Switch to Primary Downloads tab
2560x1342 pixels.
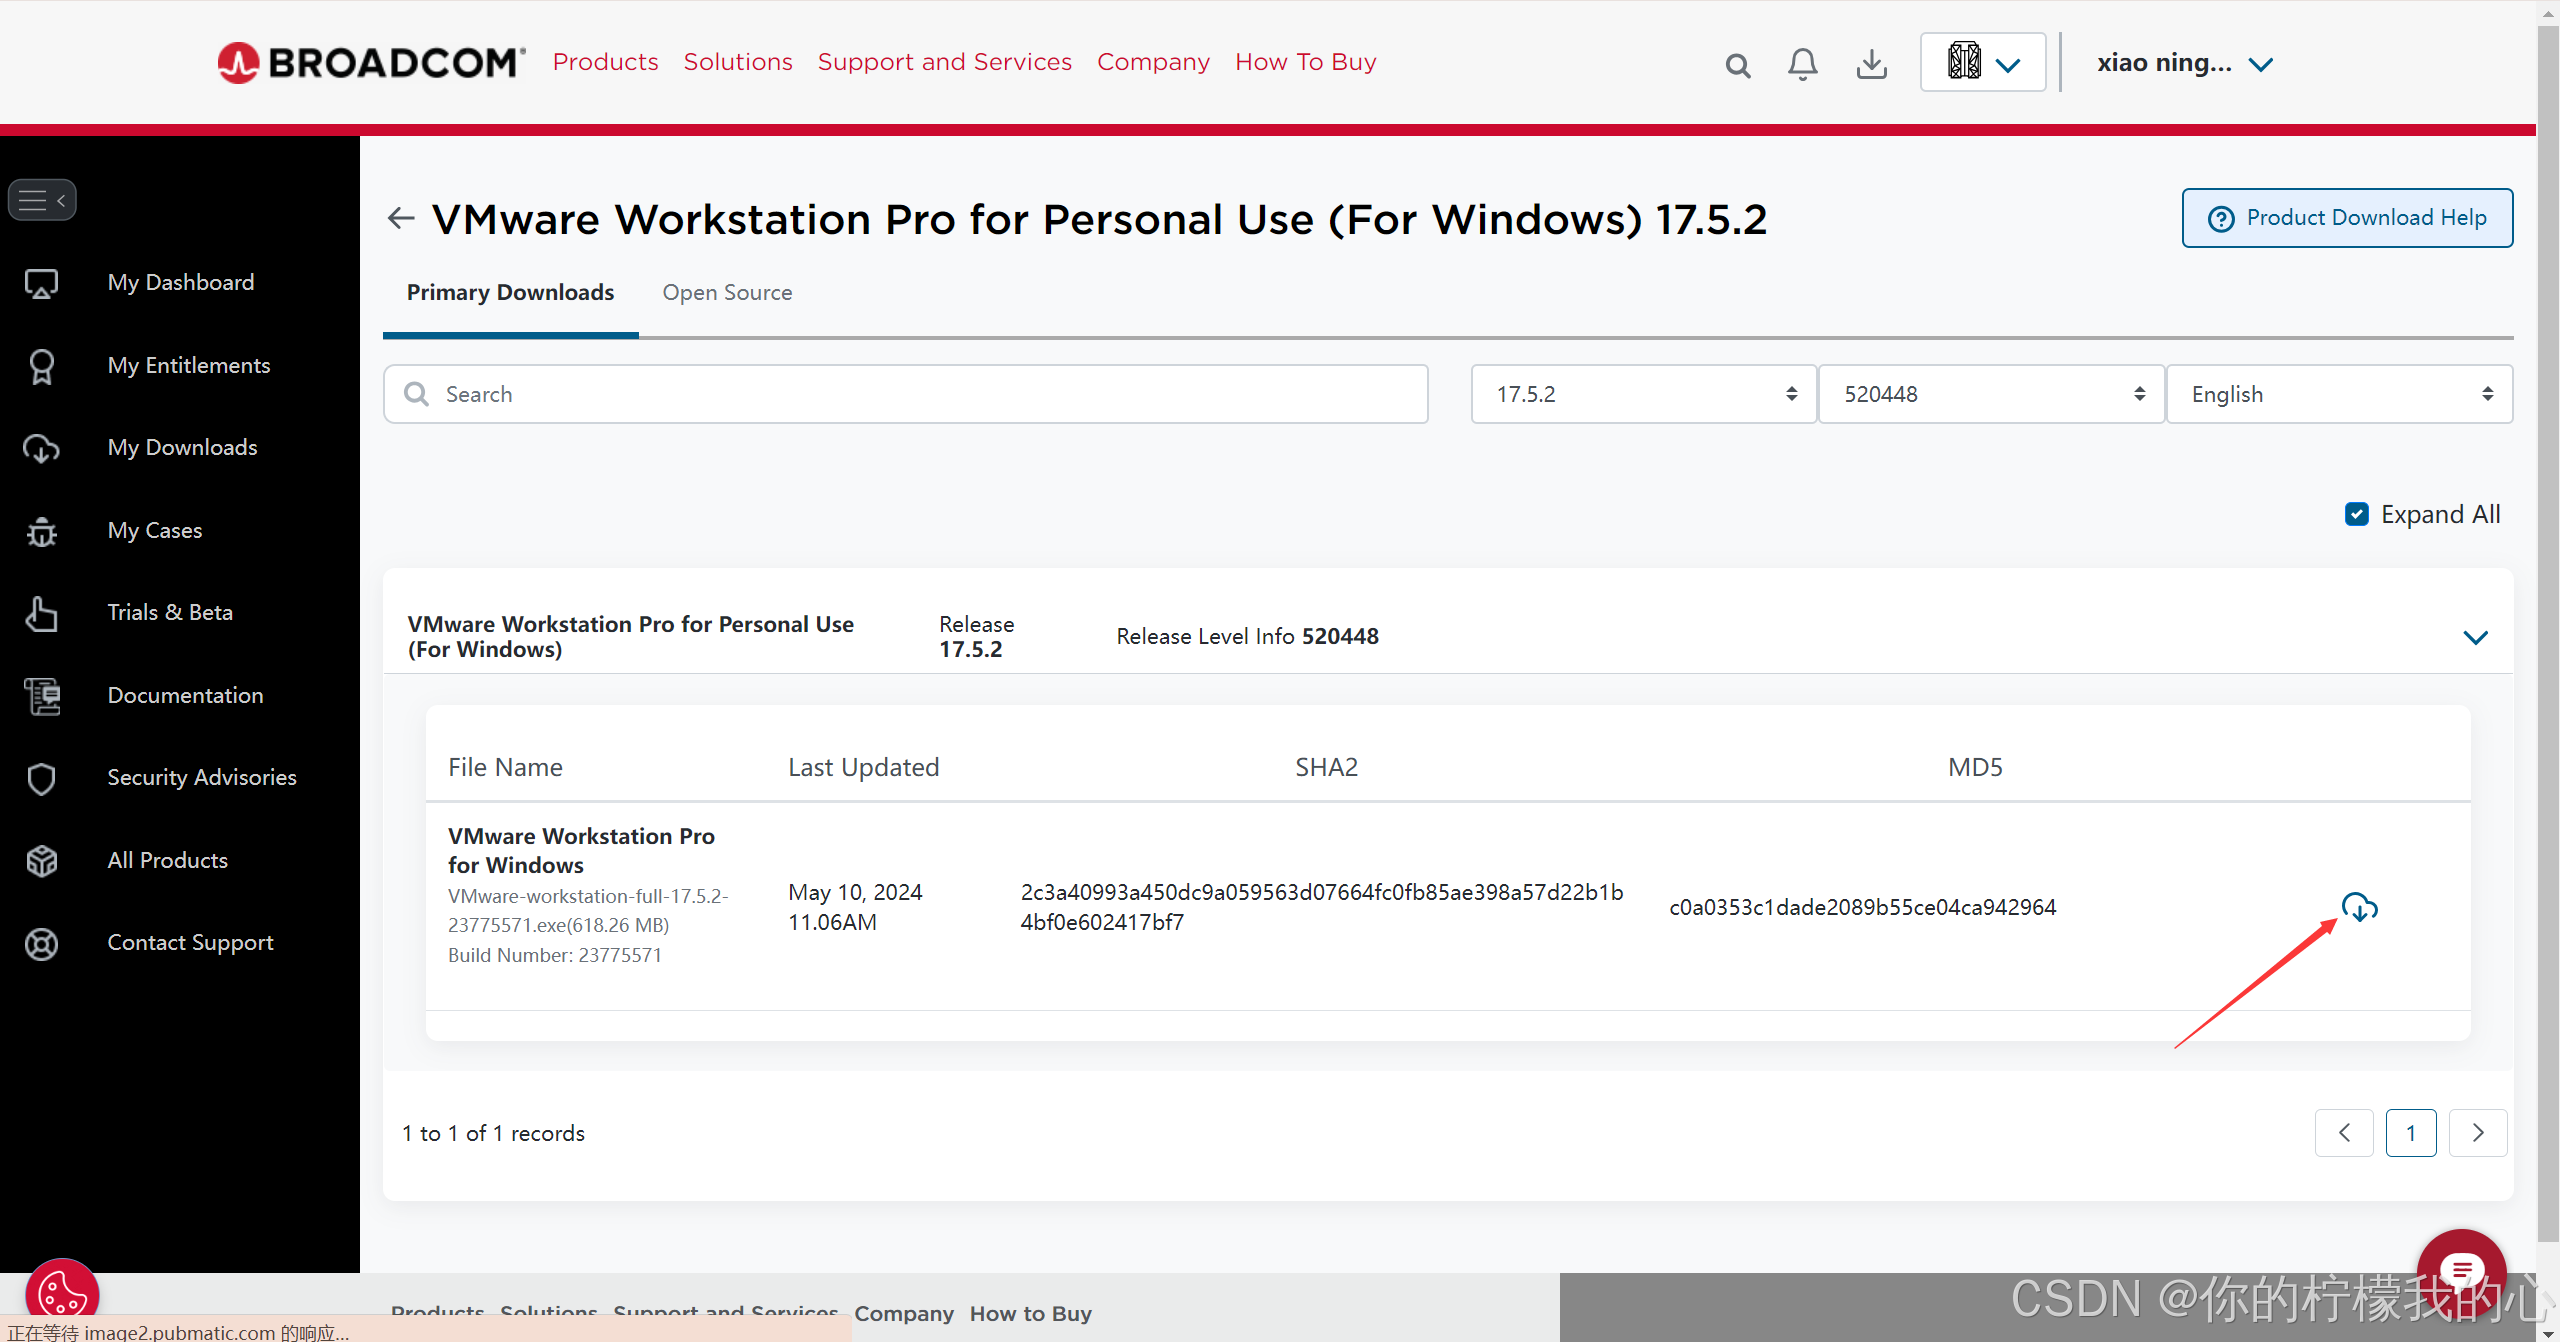pyautogui.click(x=510, y=293)
